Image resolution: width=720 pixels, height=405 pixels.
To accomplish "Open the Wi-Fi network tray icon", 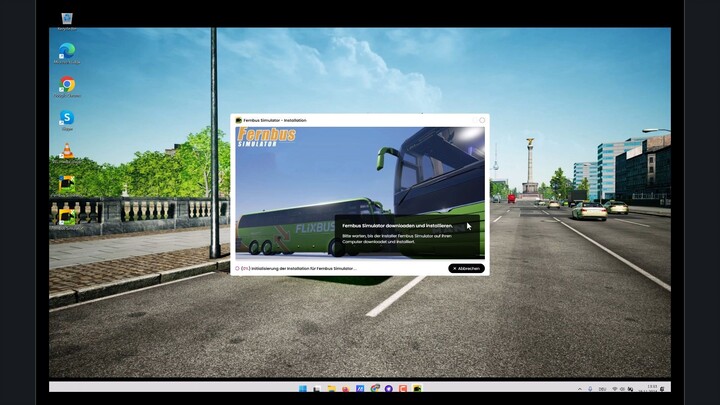I will 614,389.
